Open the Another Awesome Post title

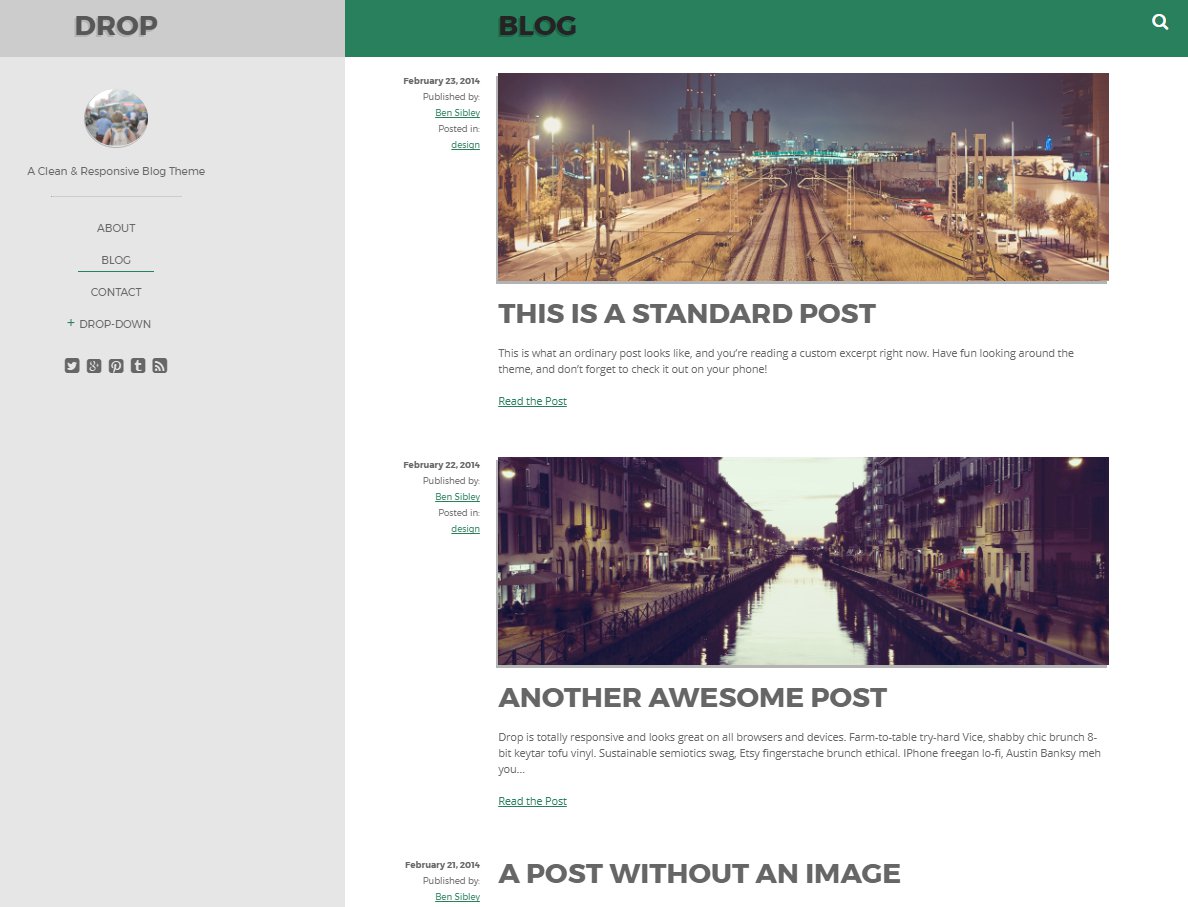click(692, 698)
